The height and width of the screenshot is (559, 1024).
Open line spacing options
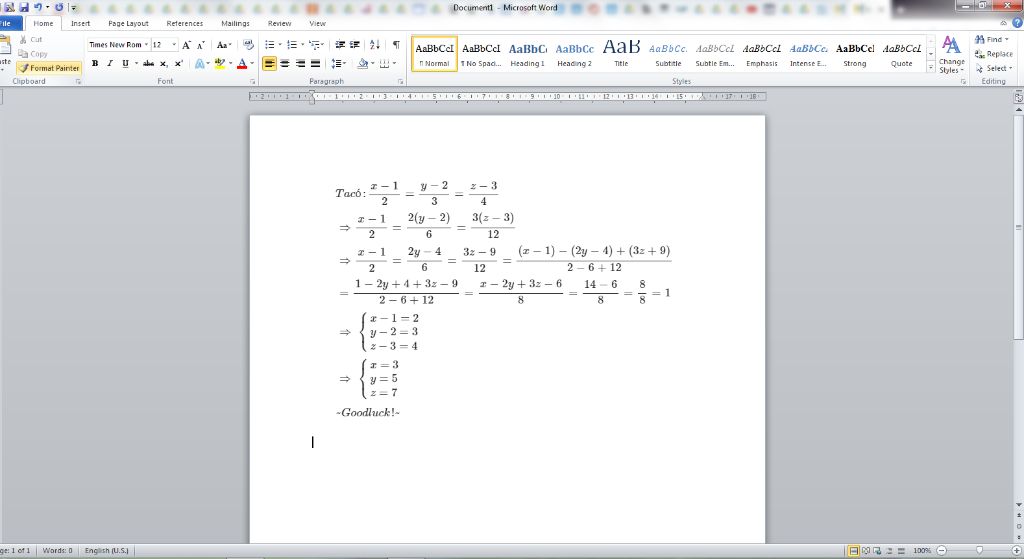click(x=338, y=63)
